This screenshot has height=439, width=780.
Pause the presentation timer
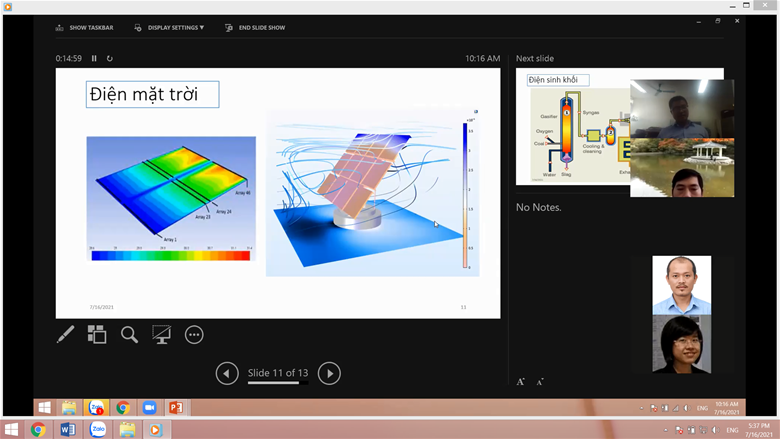[95, 59]
